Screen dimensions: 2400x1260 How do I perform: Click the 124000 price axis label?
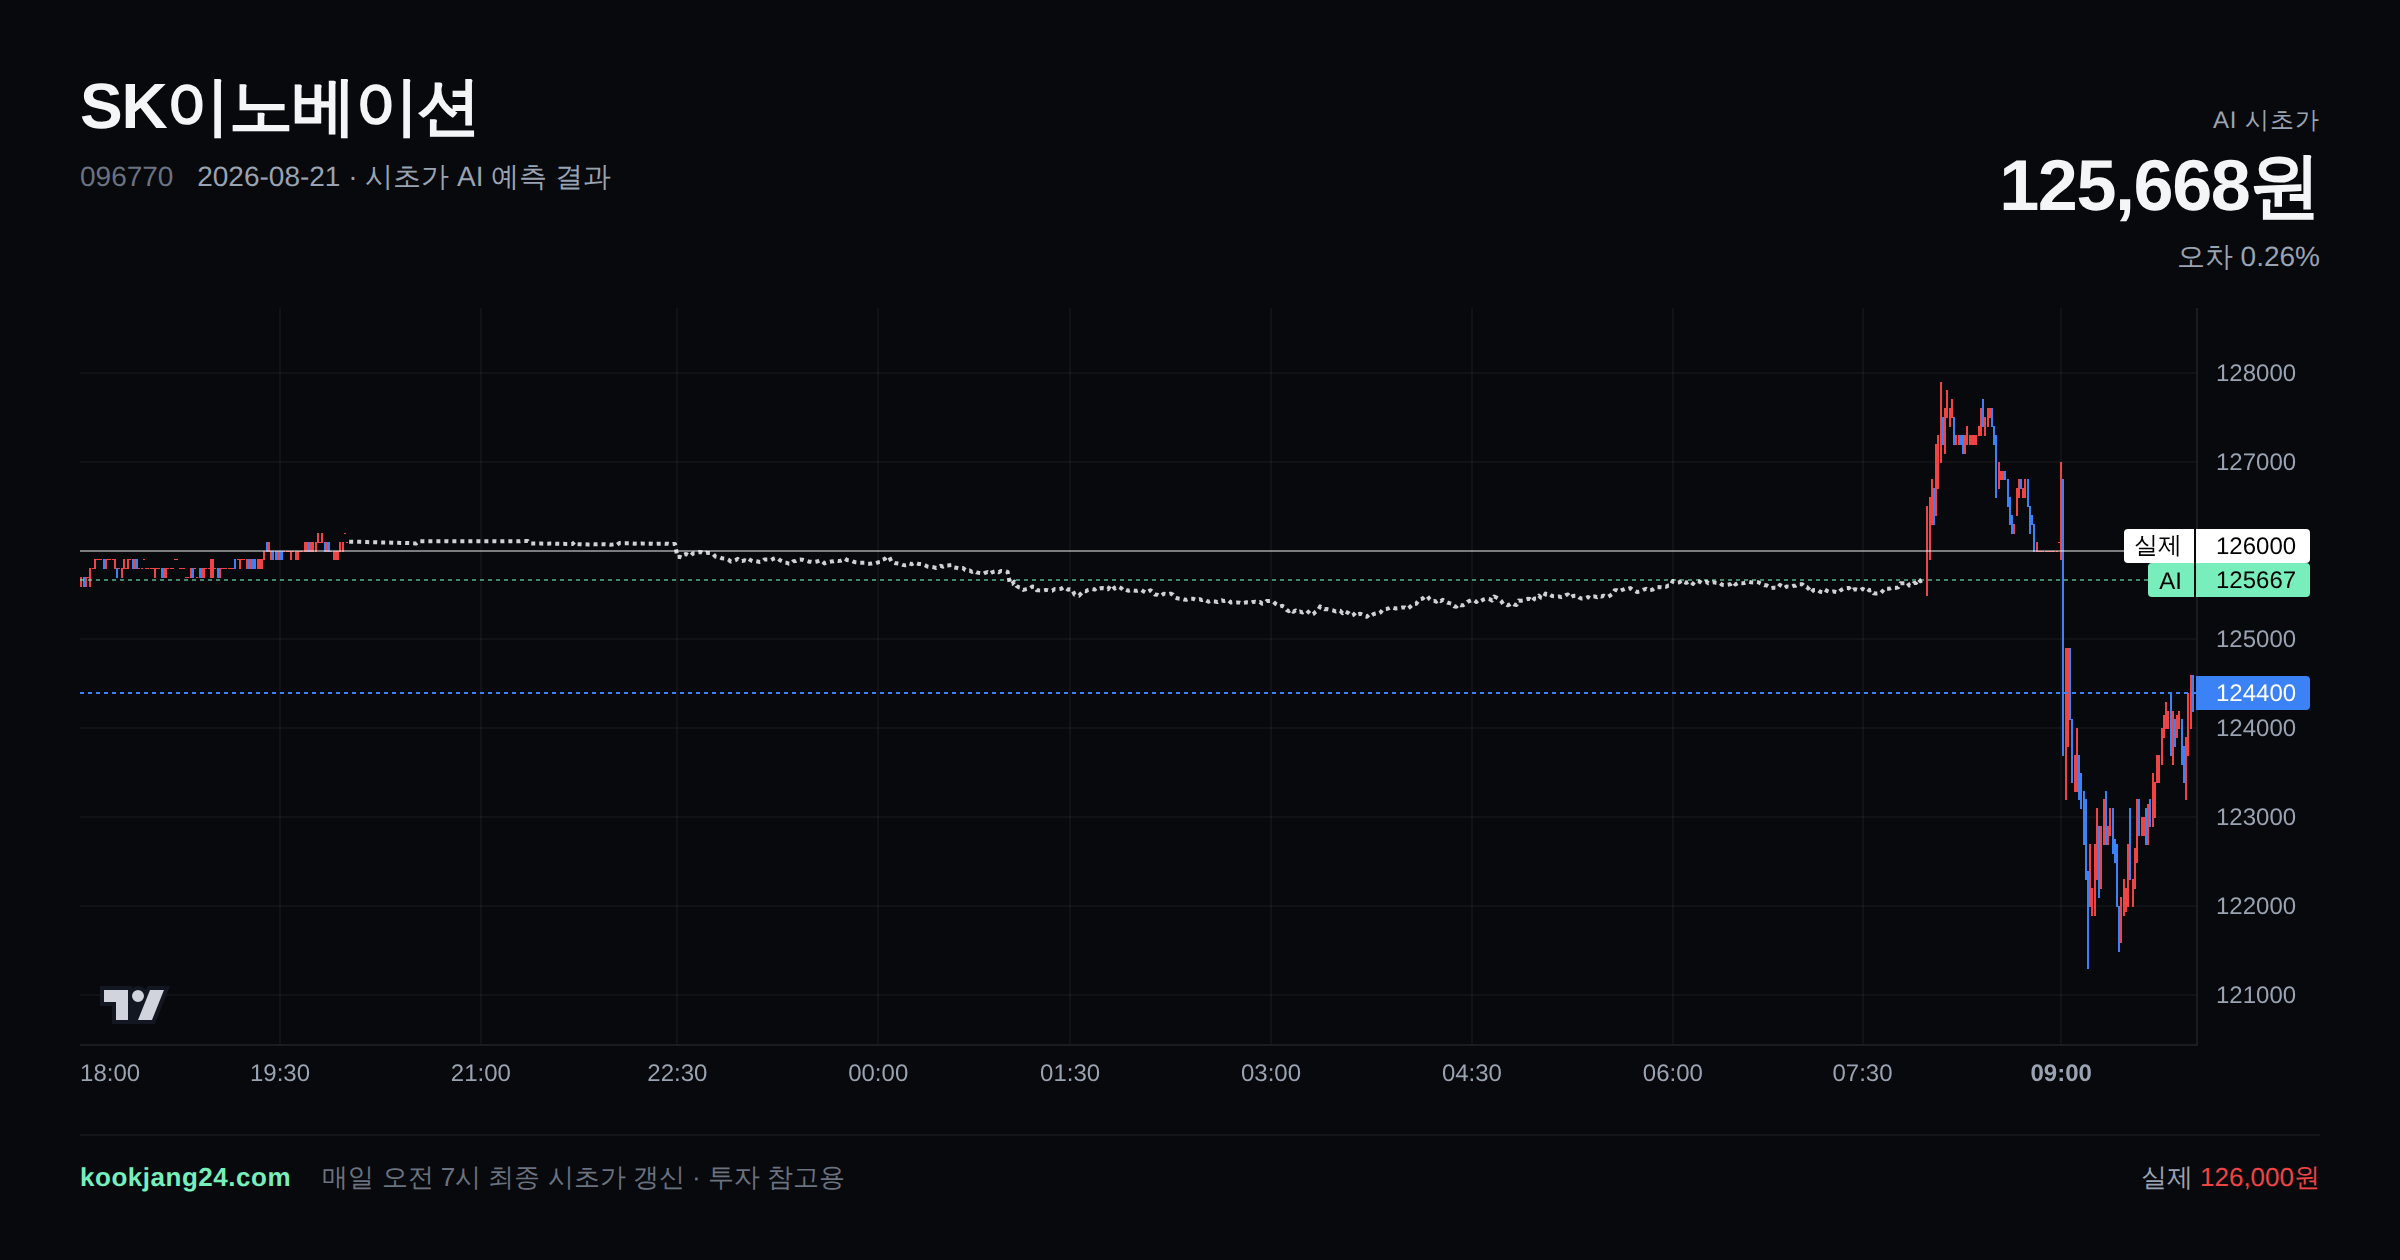2255,728
